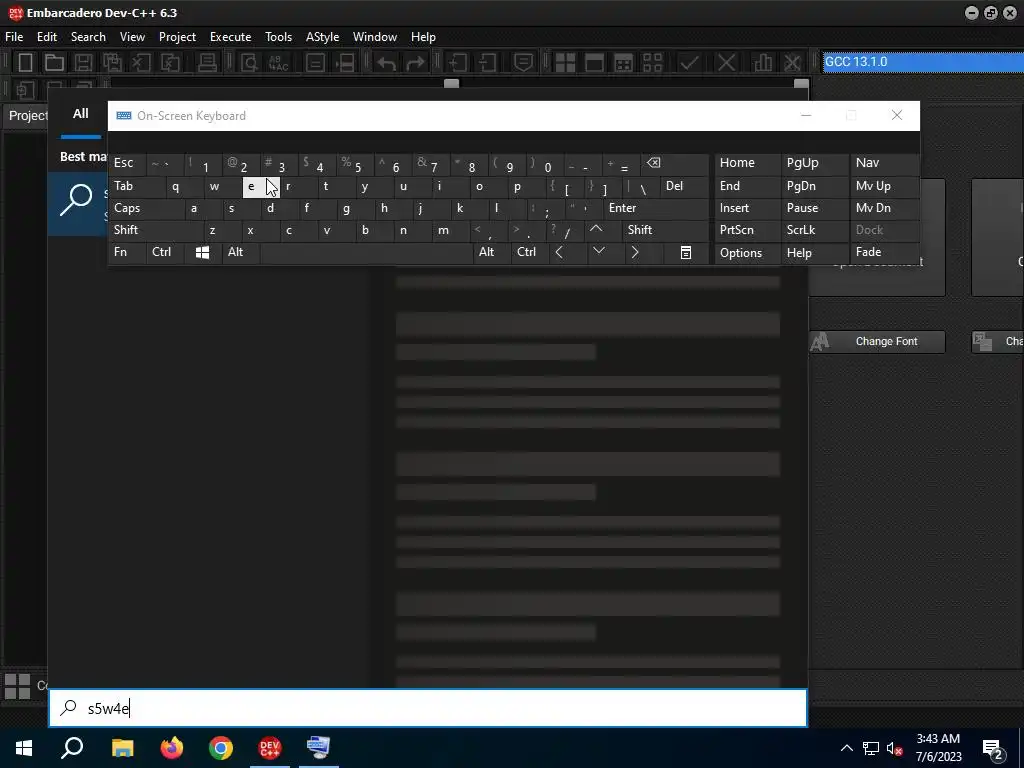Click the Home key on keyboard
1024x768 pixels.
[747, 163]
